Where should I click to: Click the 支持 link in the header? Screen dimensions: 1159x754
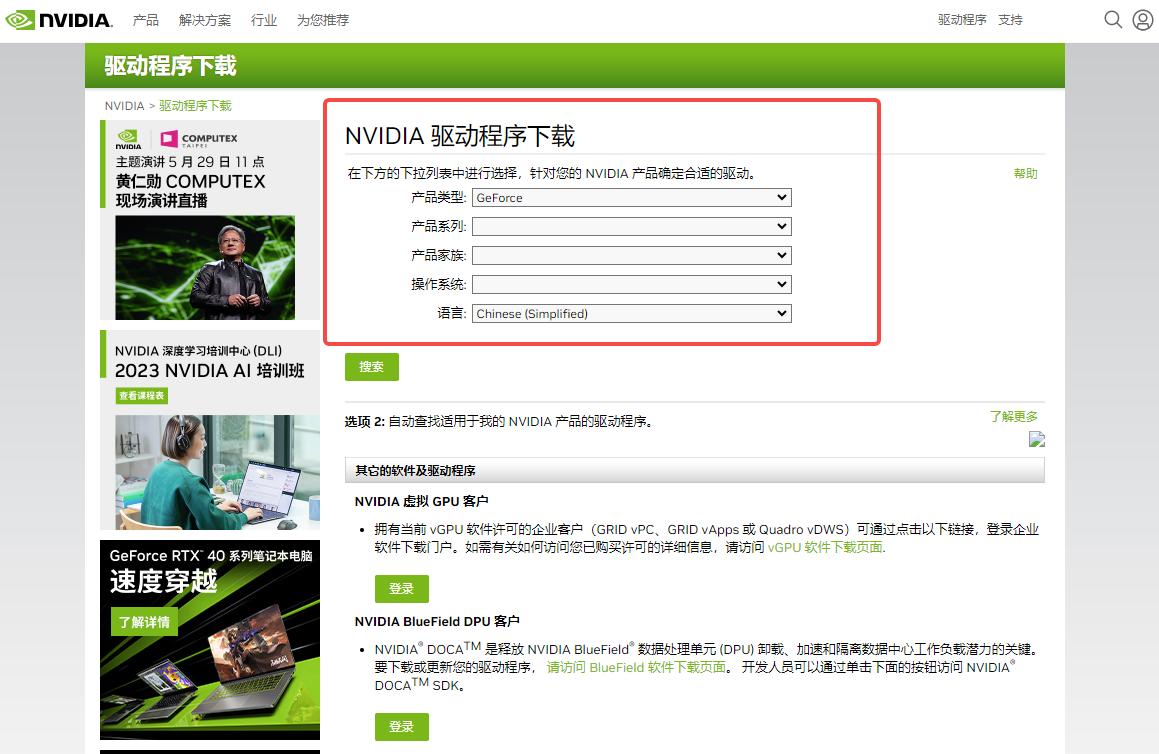[1011, 19]
